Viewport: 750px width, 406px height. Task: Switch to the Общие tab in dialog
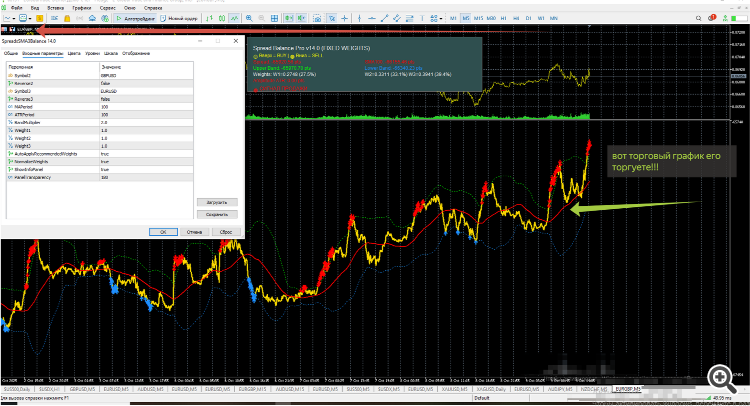tap(11, 54)
